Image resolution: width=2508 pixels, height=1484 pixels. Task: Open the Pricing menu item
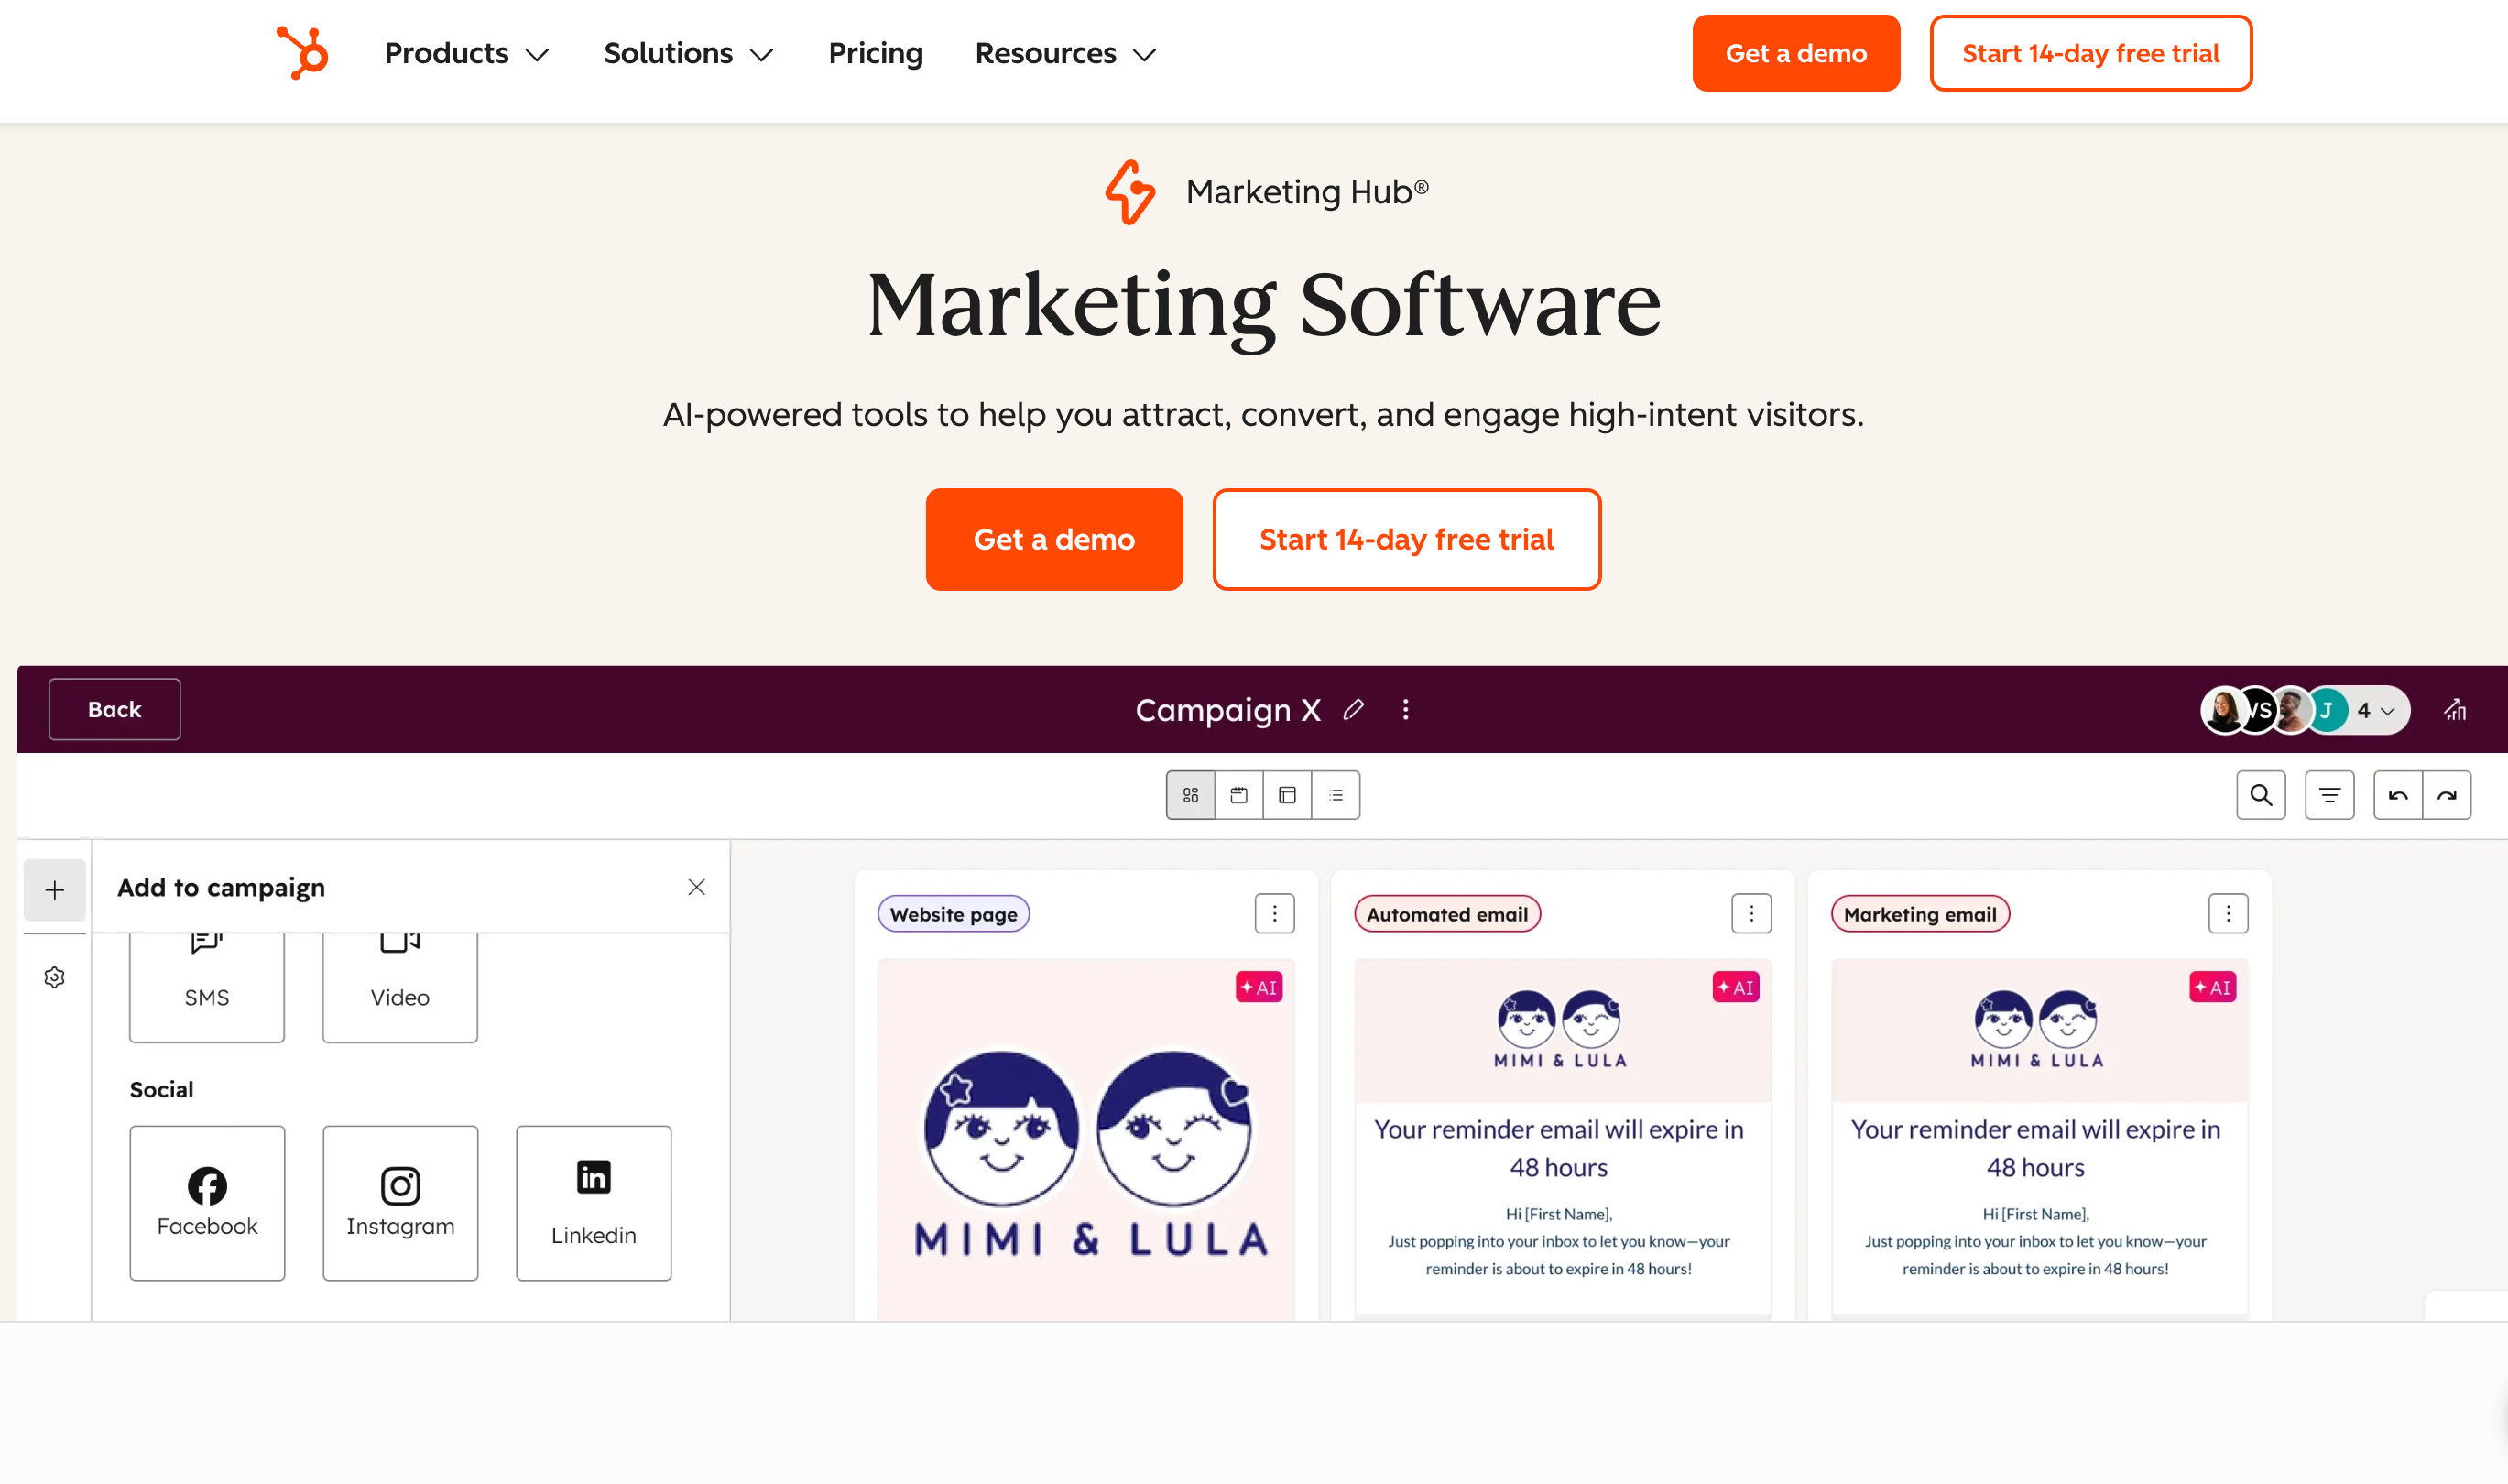point(876,53)
